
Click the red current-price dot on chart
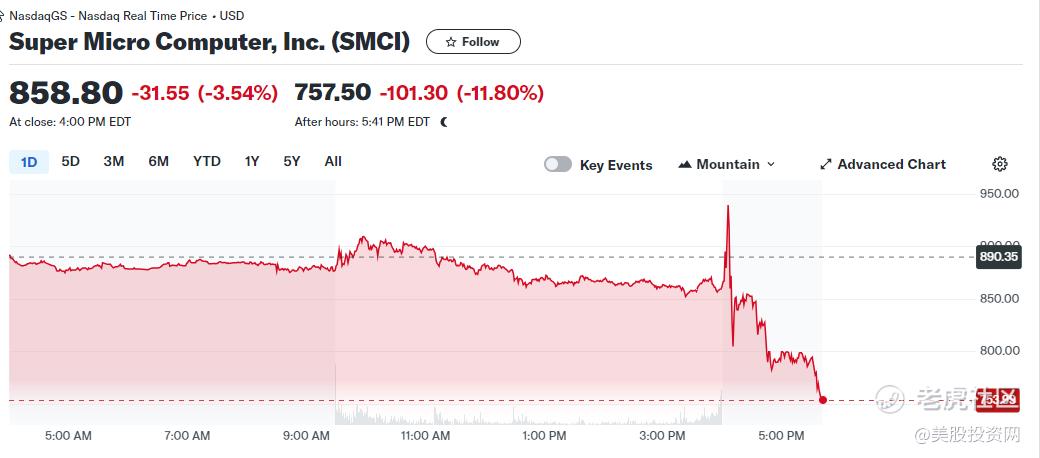pos(822,400)
